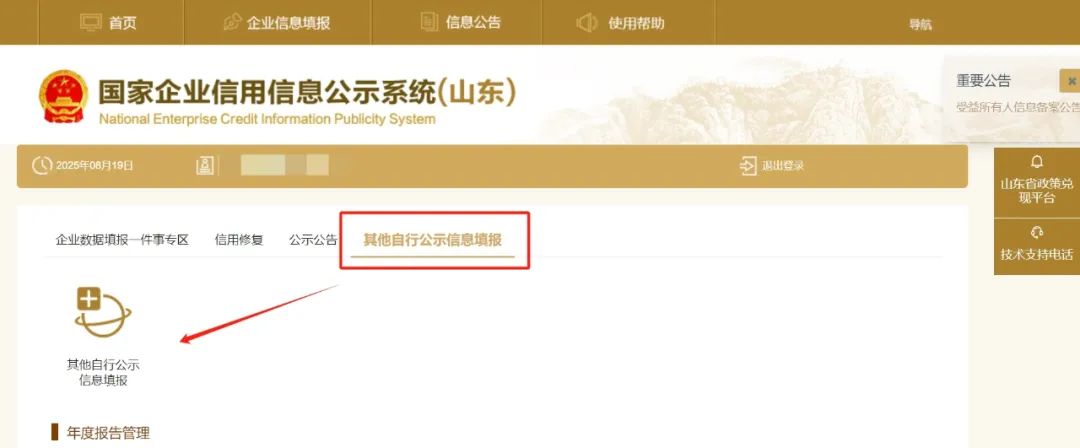
Task: Open 其他自行公示信息填报 globe-plus icon
Action: pos(103,312)
